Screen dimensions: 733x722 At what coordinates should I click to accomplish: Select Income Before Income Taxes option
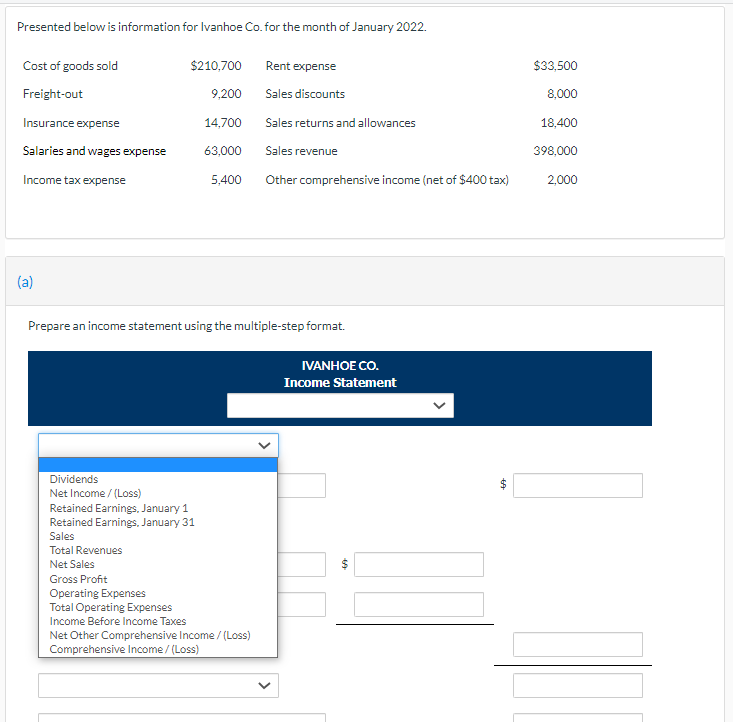pos(118,621)
